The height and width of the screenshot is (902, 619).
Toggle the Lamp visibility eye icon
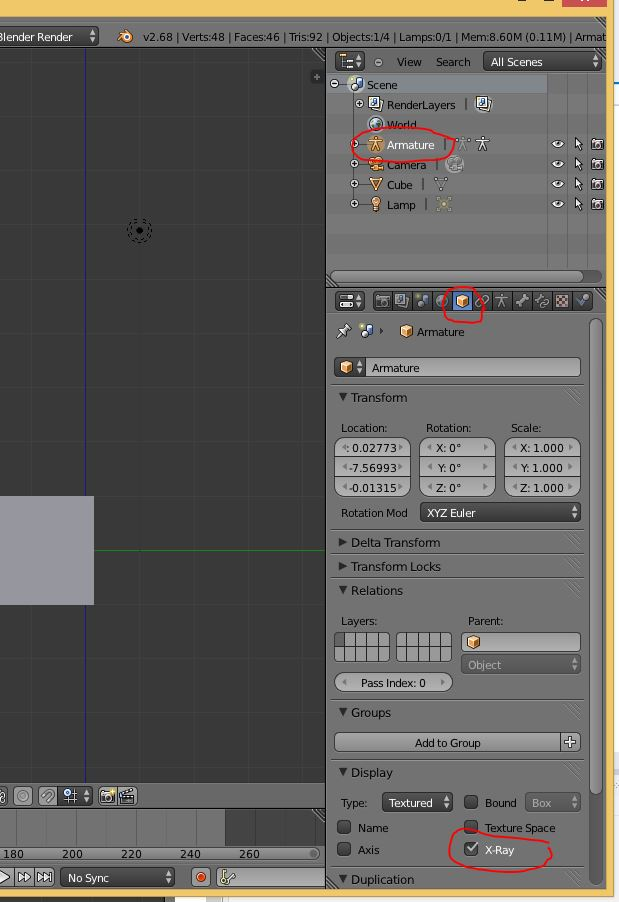click(x=557, y=204)
